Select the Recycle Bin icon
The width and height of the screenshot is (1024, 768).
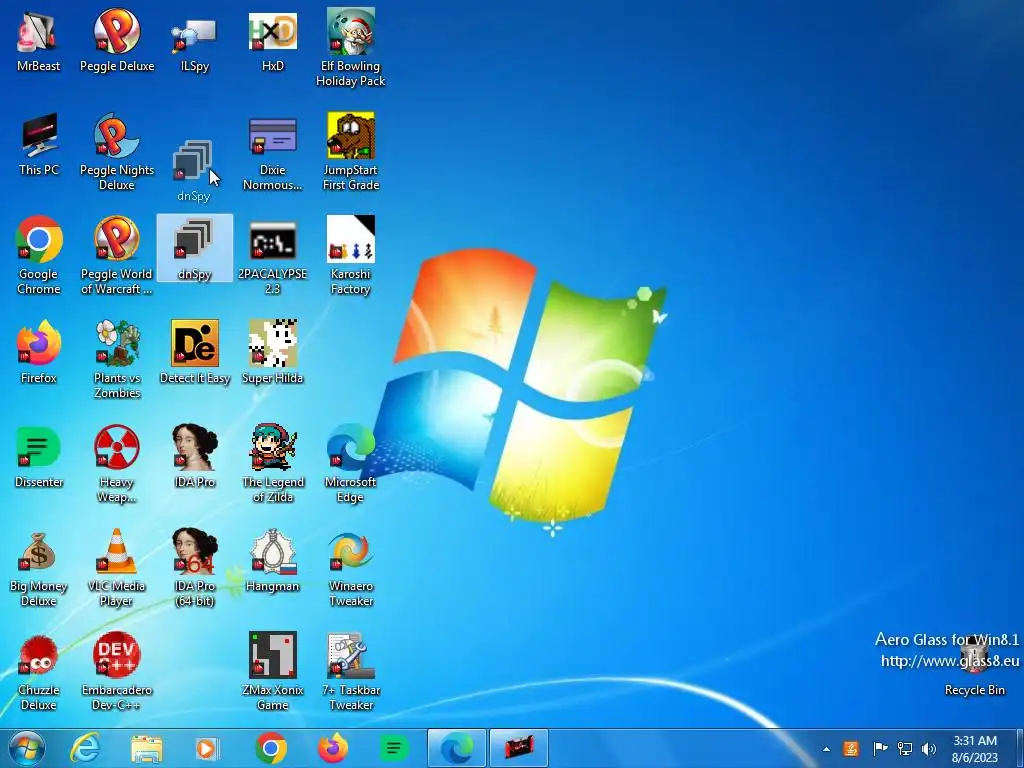point(974,665)
